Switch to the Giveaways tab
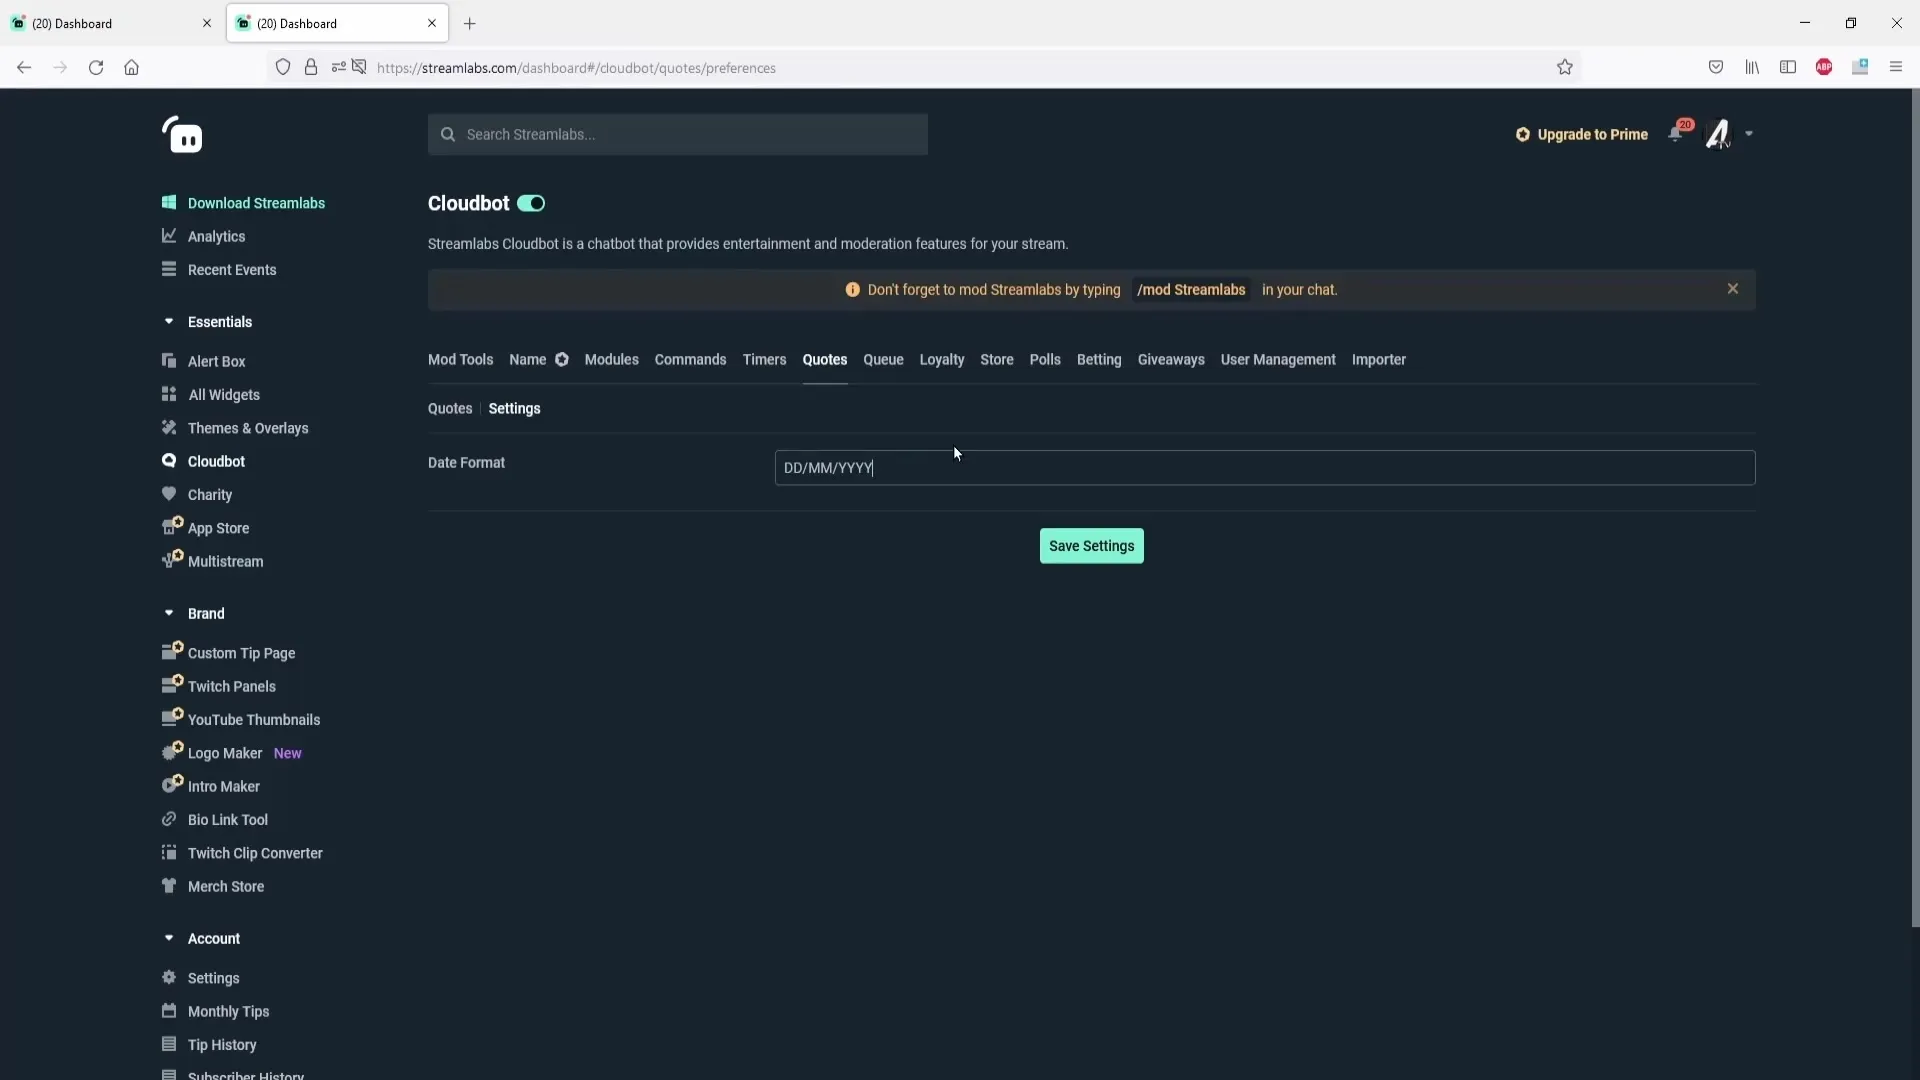Screen dimensions: 1920x1080 tap(1171, 360)
